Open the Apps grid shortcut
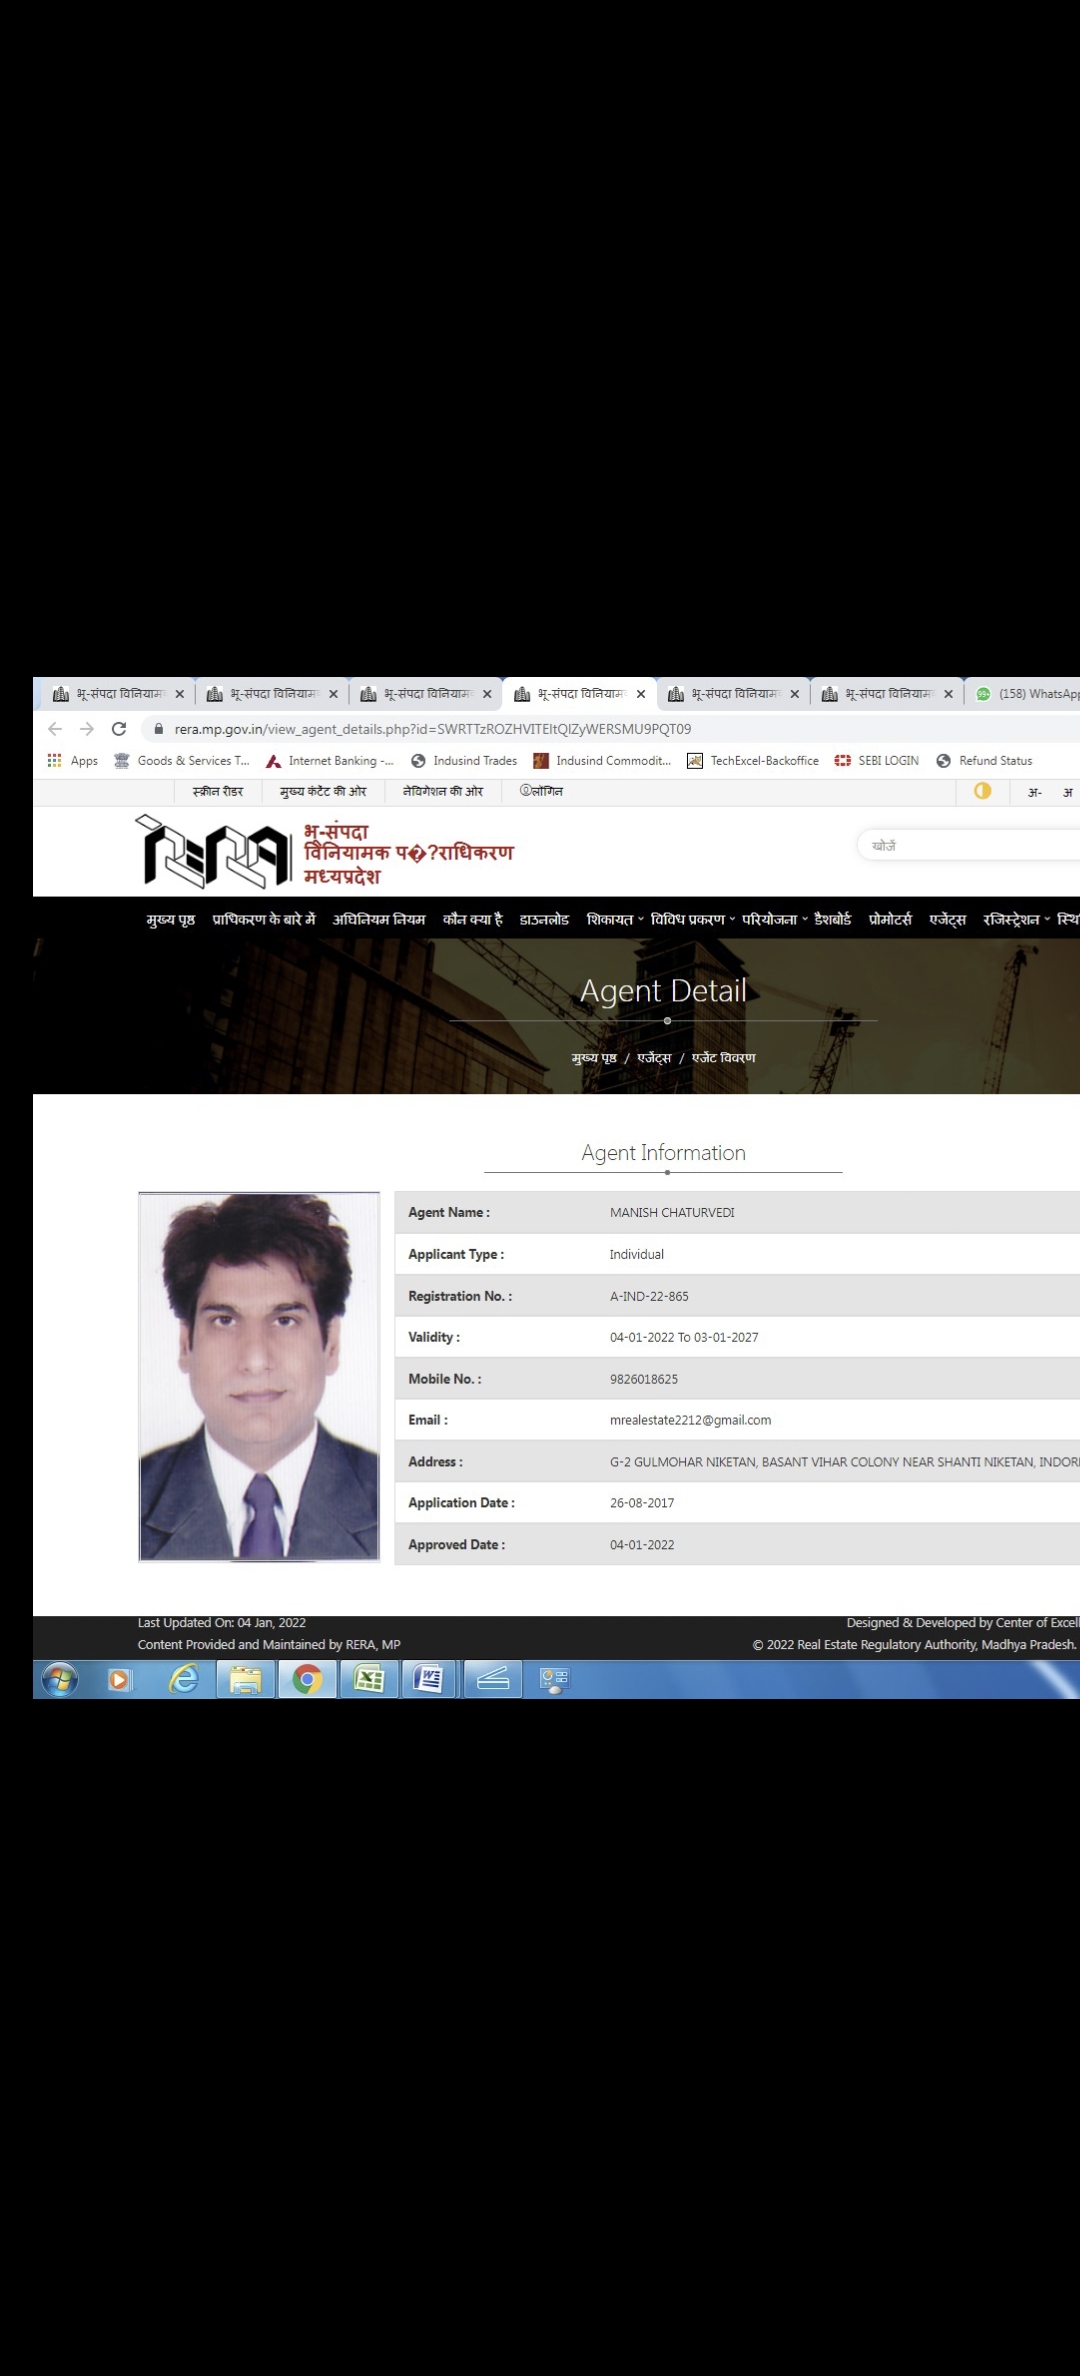Image resolution: width=1080 pixels, height=2376 pixels. point(73,761)
